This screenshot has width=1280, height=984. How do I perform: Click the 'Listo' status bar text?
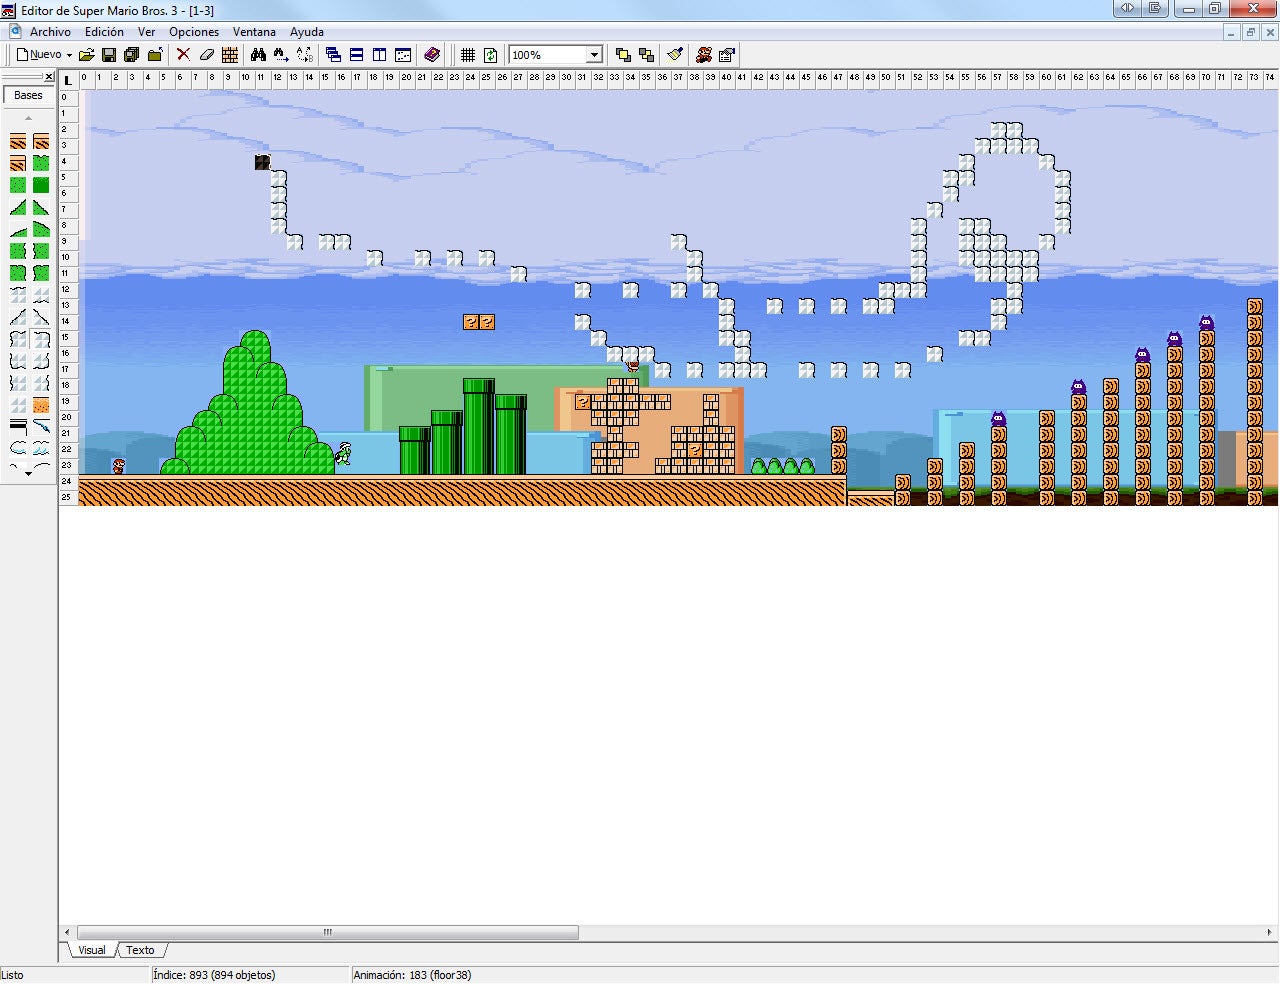tap(12, 975)
